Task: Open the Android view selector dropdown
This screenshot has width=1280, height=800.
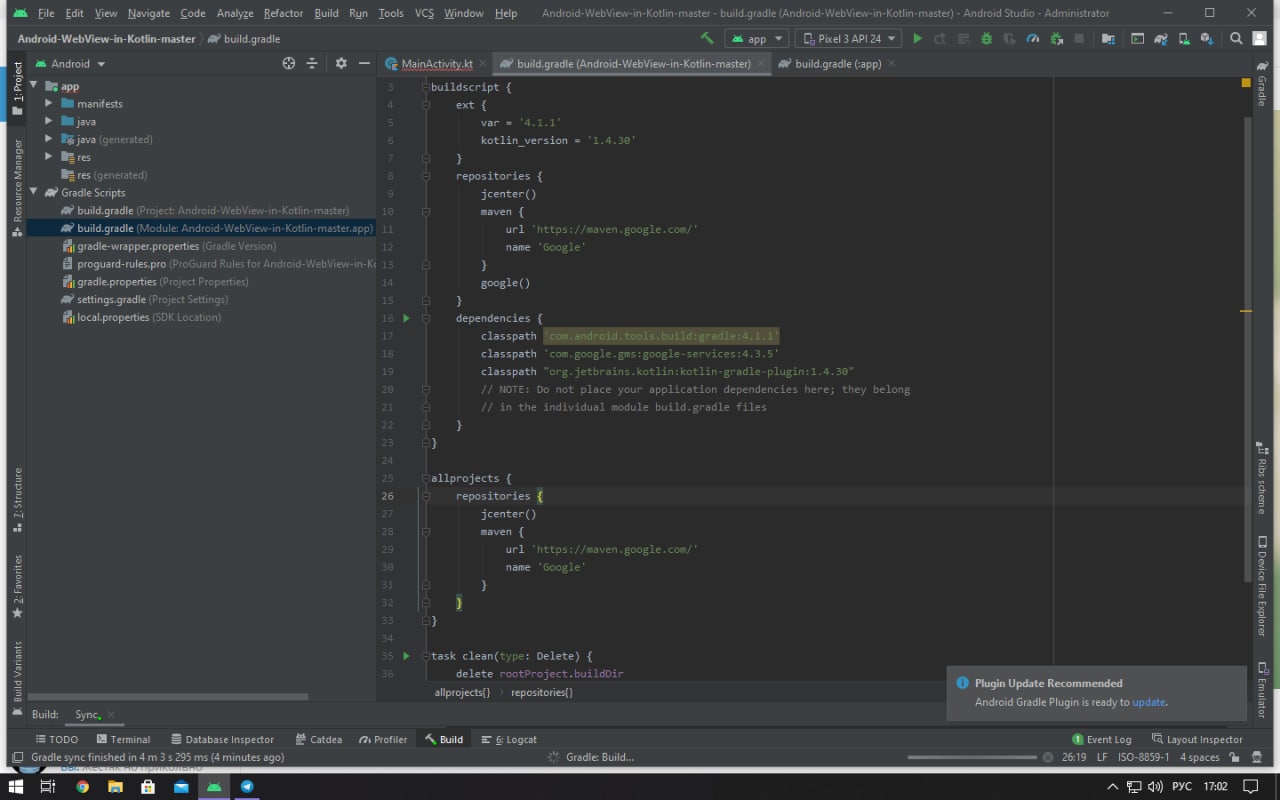Action: coord(70,63)
